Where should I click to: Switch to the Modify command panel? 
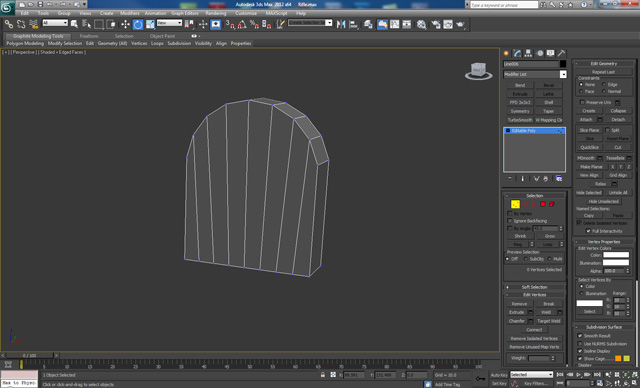tap(518, 53)
